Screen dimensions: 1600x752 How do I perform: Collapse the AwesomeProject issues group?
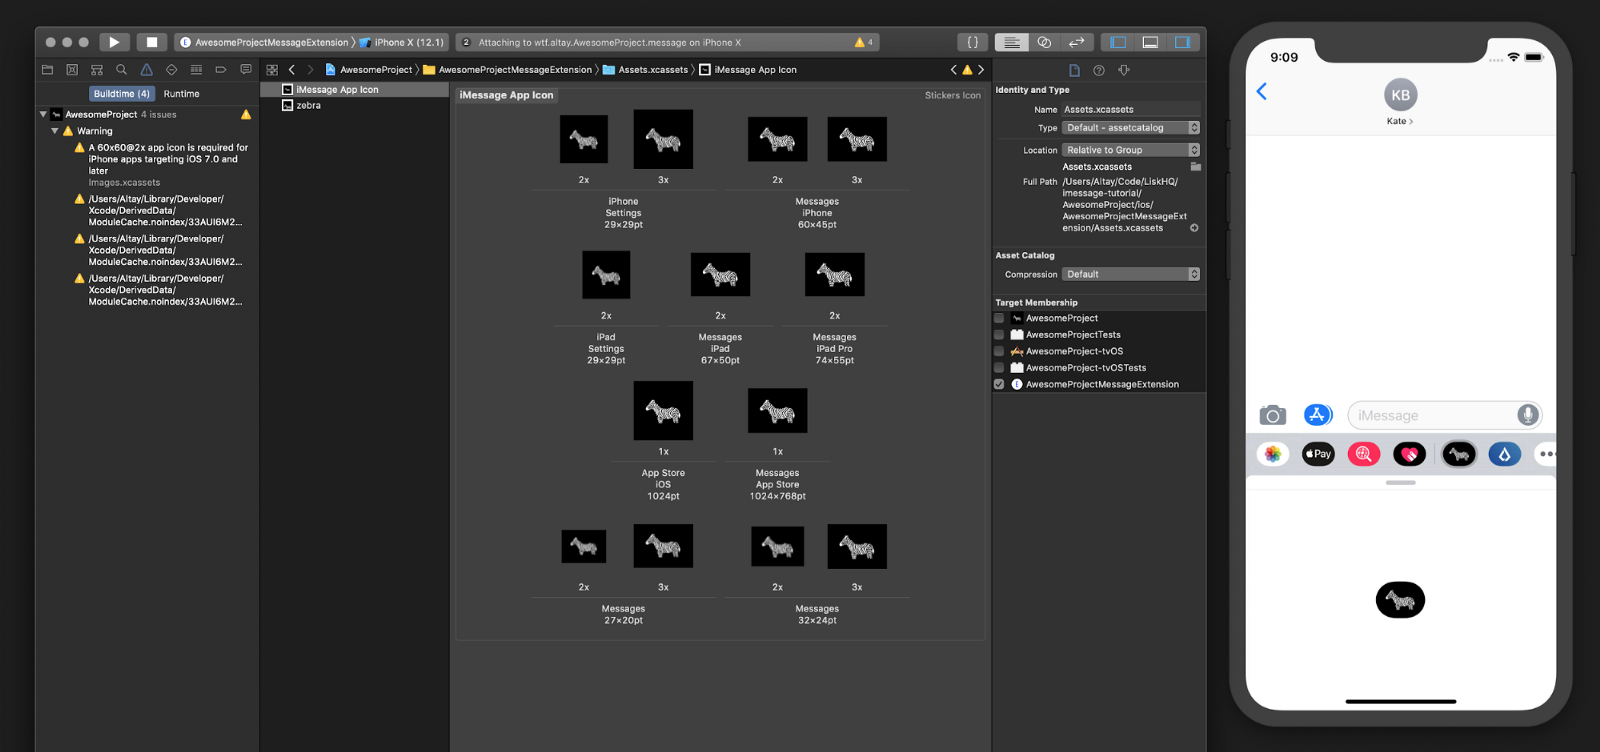43,115
